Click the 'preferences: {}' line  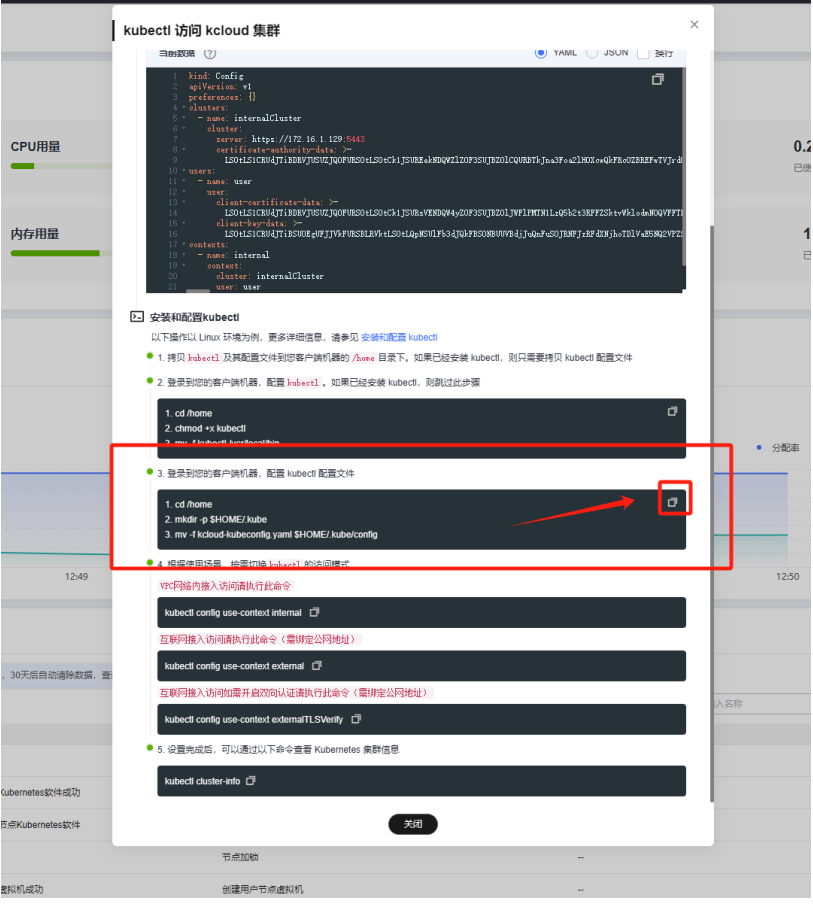tap(223, 97)
